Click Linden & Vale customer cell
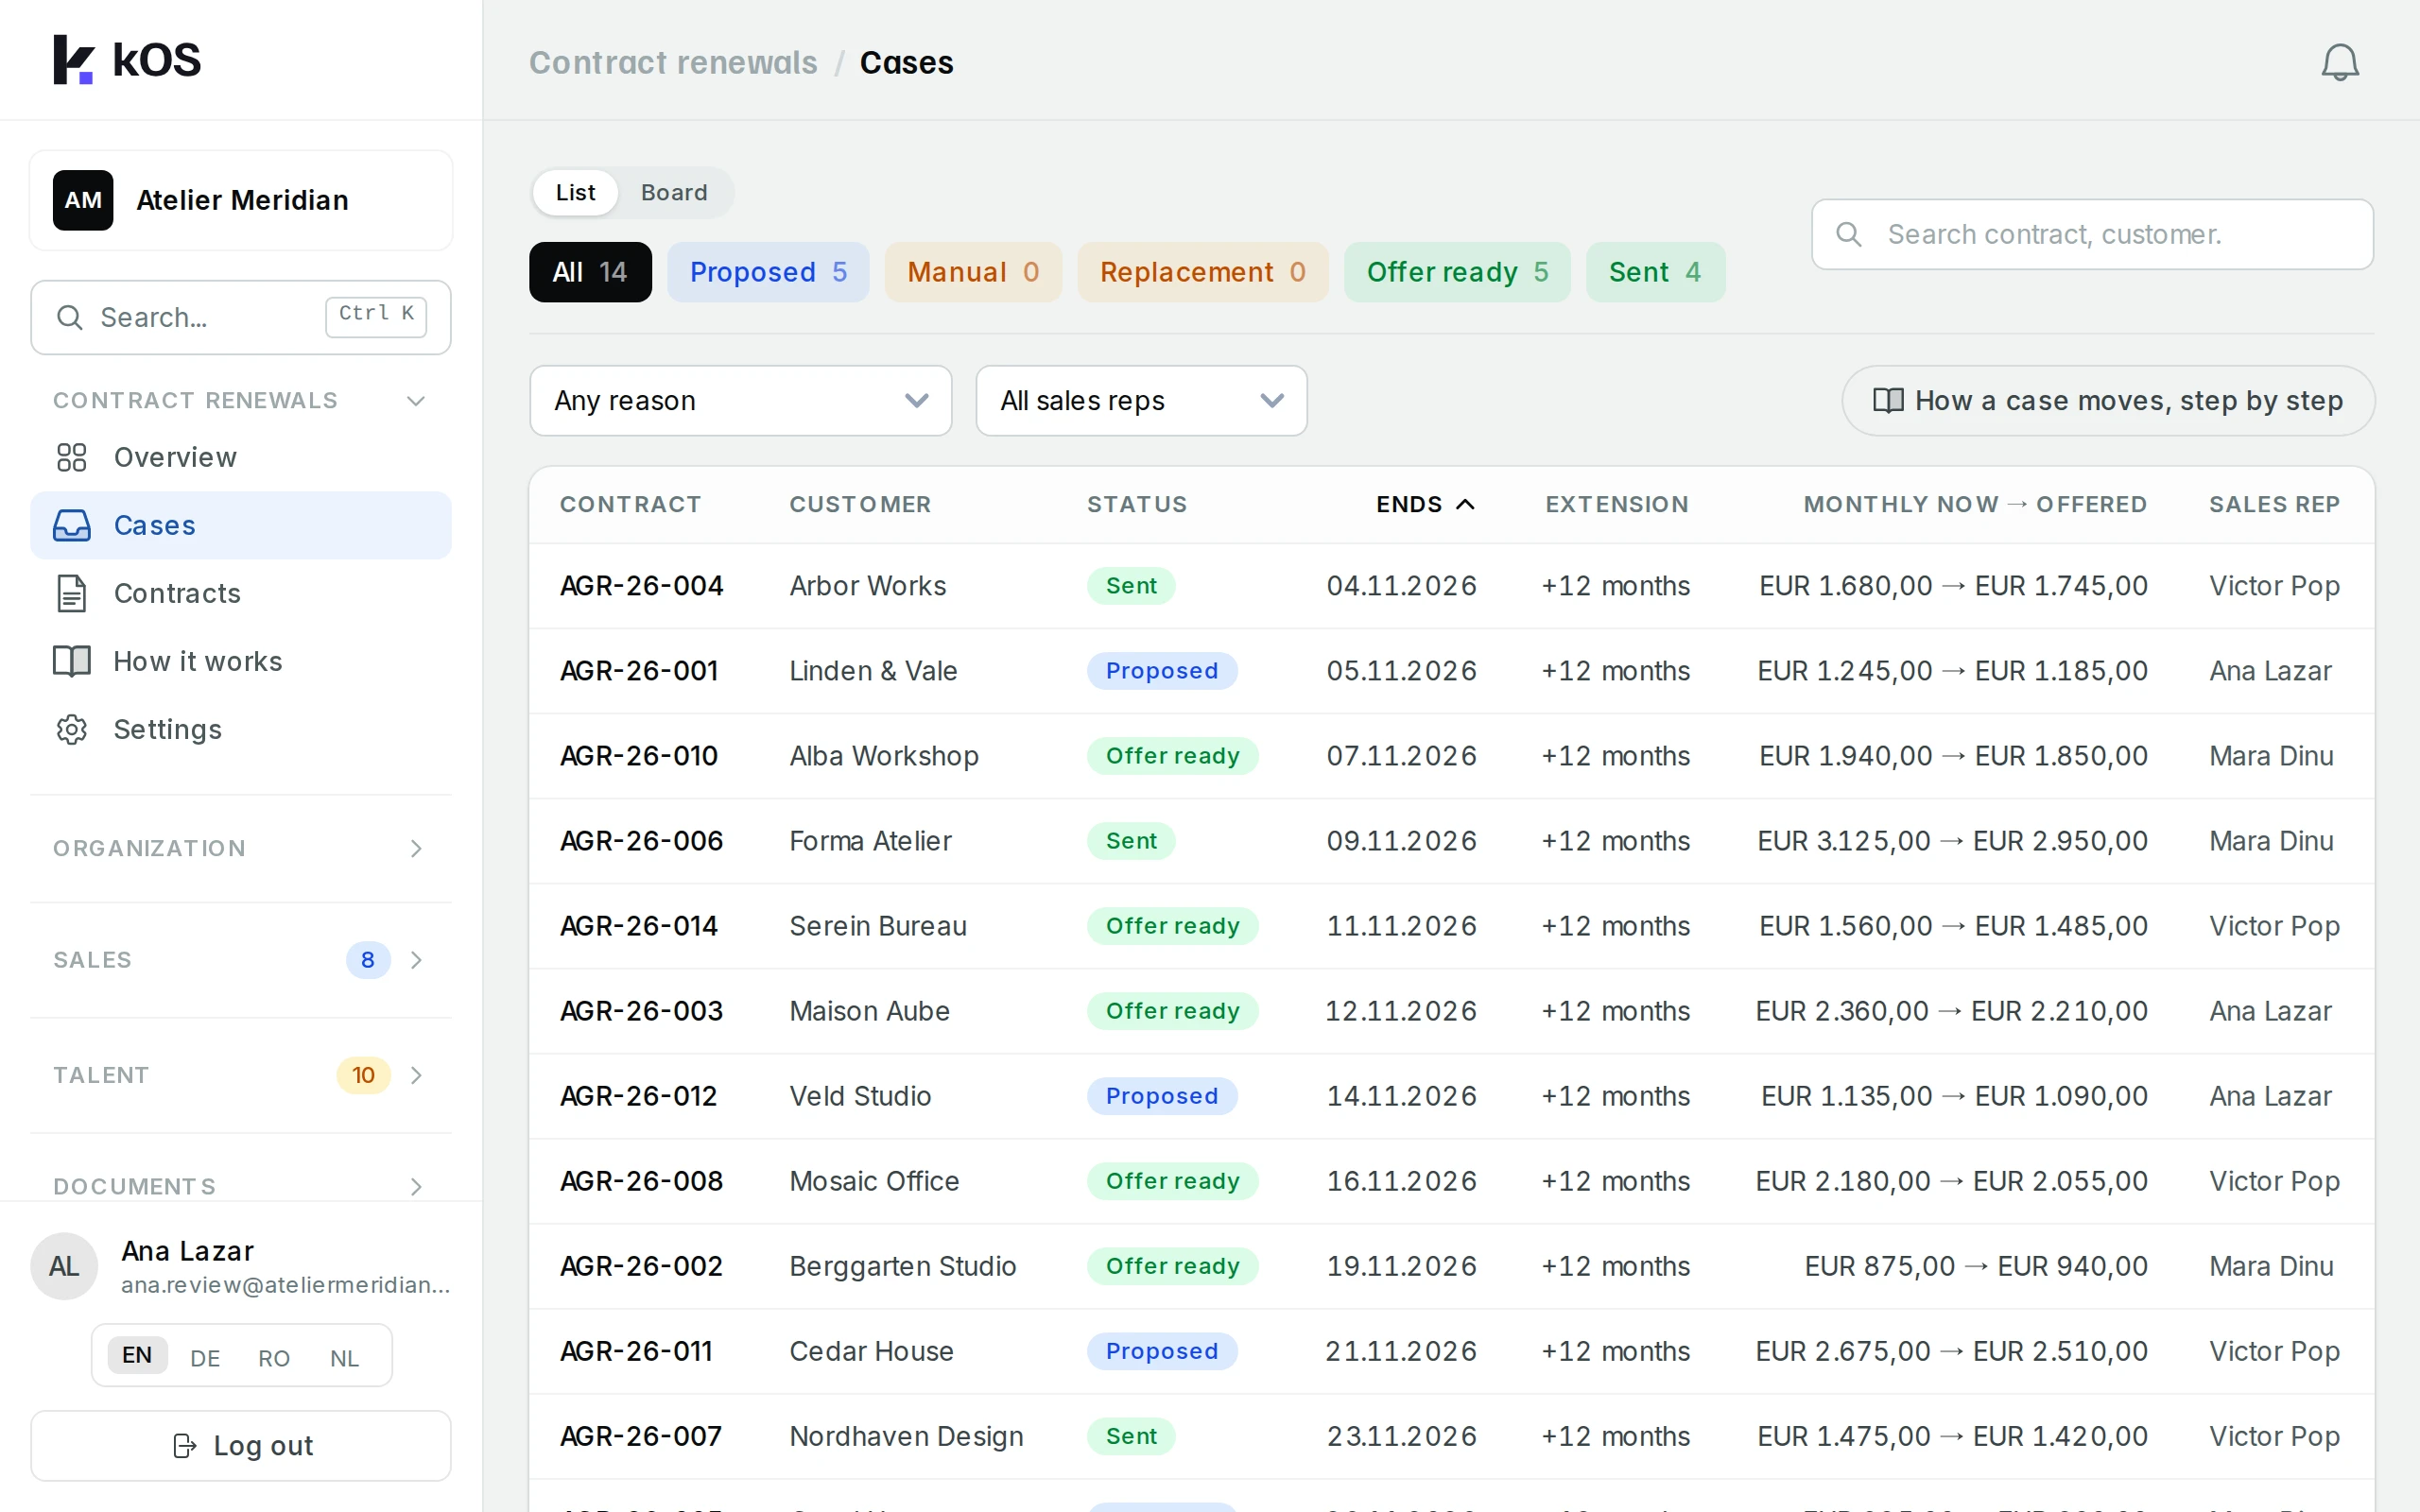The image size is (2420, 1512). 873,671
